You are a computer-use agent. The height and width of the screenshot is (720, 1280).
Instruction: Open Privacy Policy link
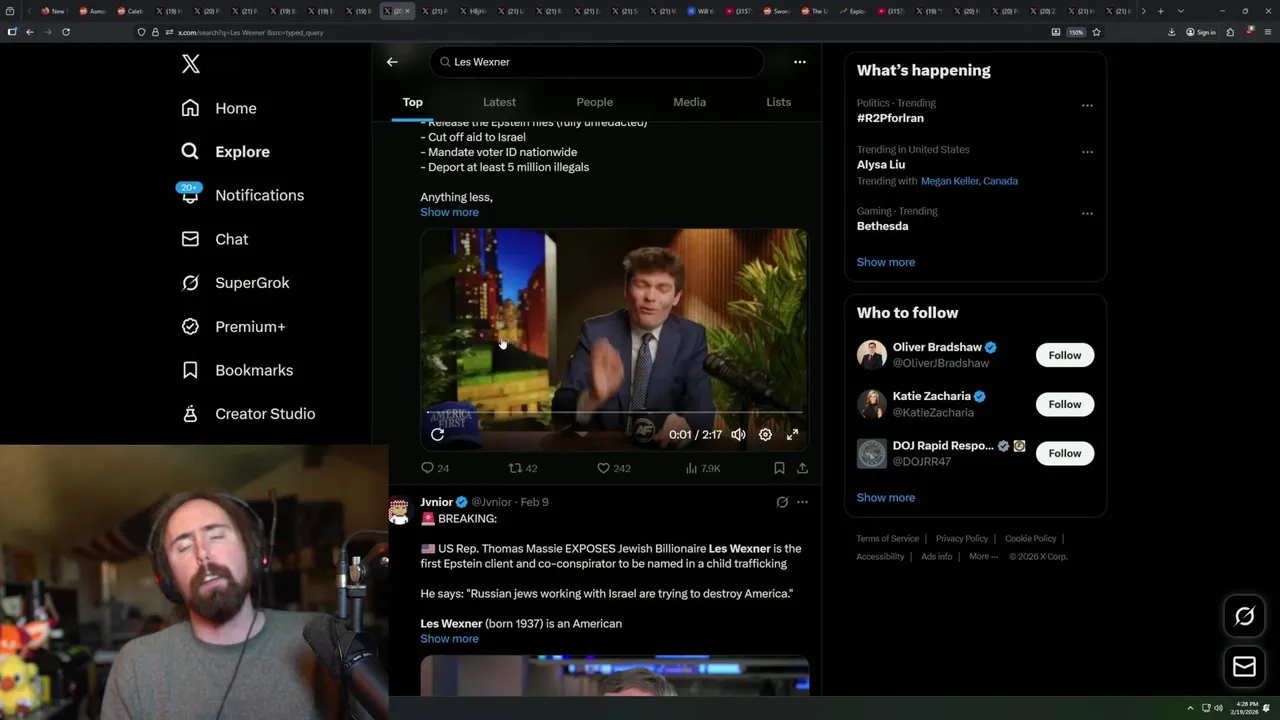(x=962, y=539)
